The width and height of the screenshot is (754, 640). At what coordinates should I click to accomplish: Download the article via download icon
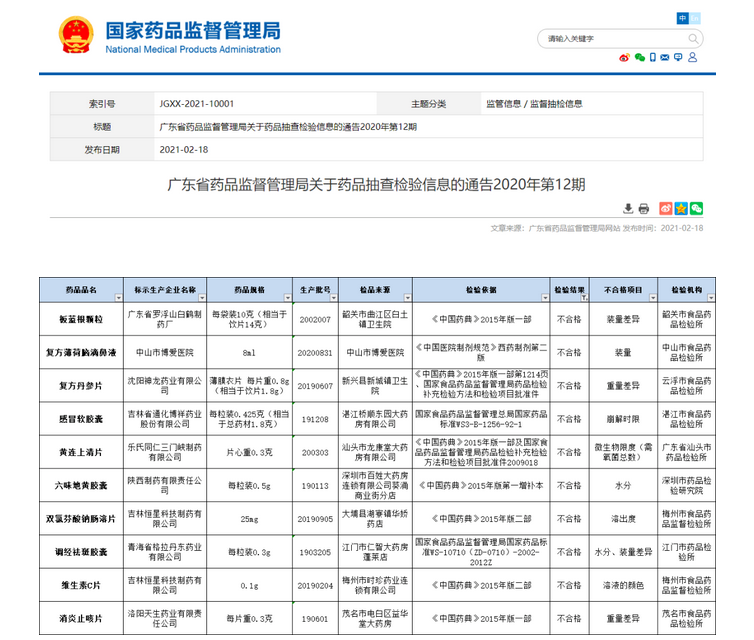(x=628, y=208)
